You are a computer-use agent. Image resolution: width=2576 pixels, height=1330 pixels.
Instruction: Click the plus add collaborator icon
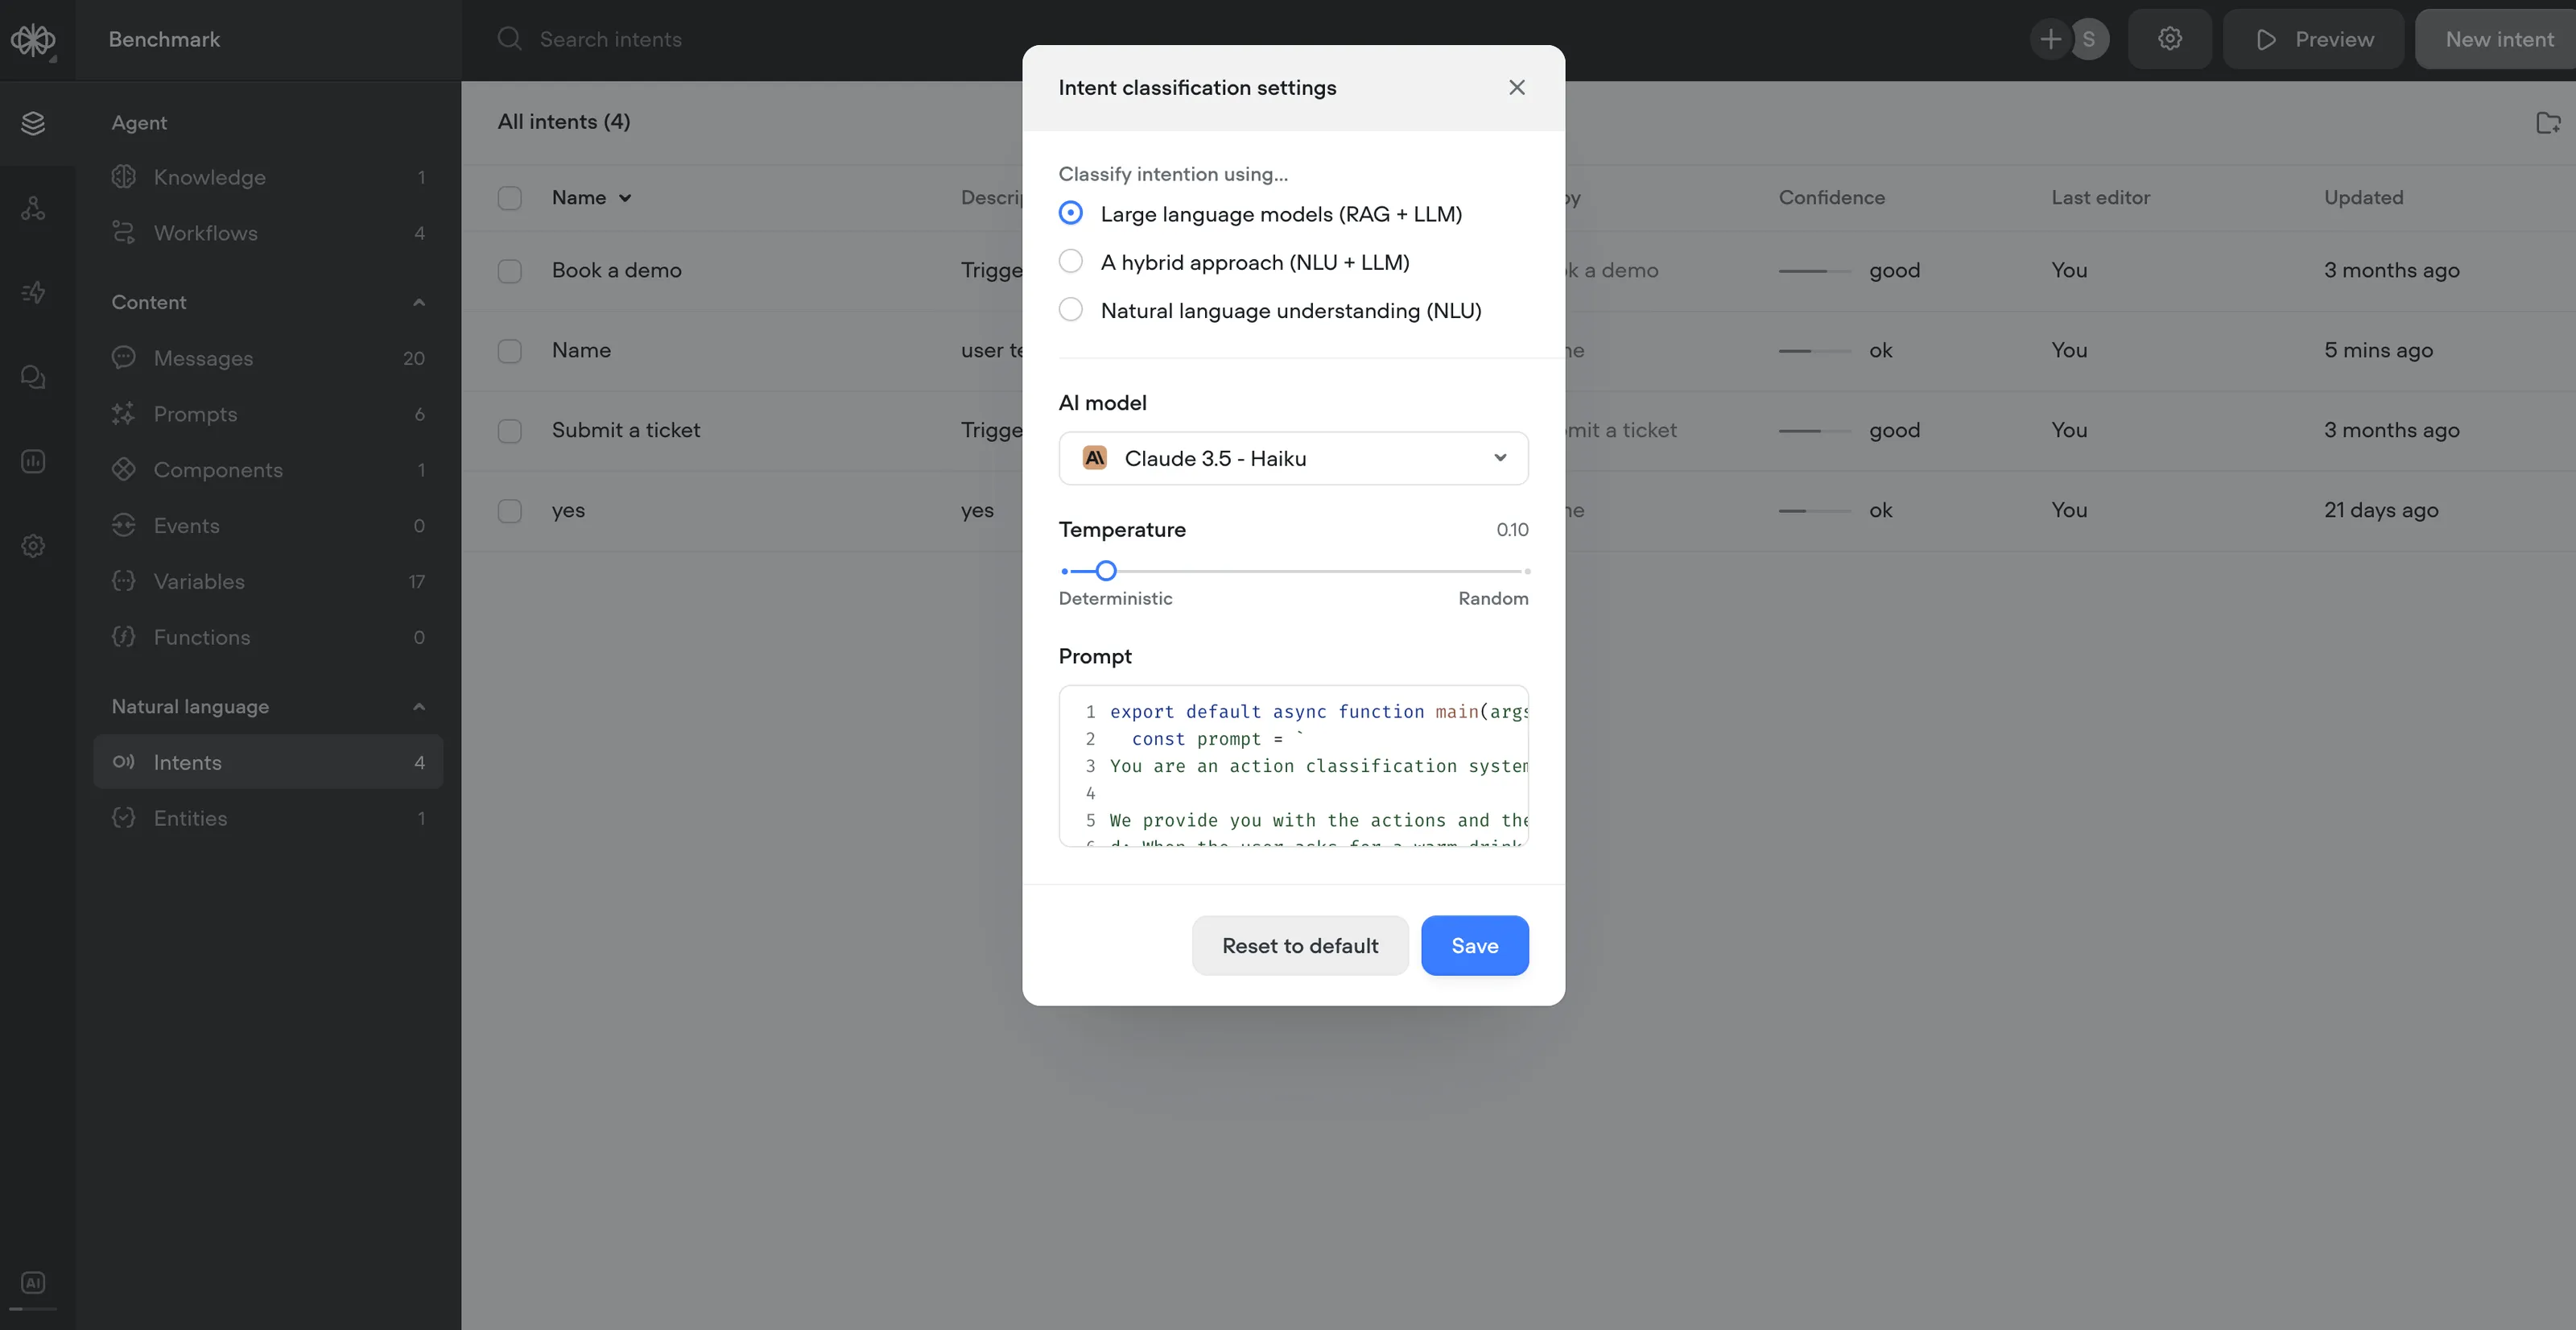tap(2050, 39)
